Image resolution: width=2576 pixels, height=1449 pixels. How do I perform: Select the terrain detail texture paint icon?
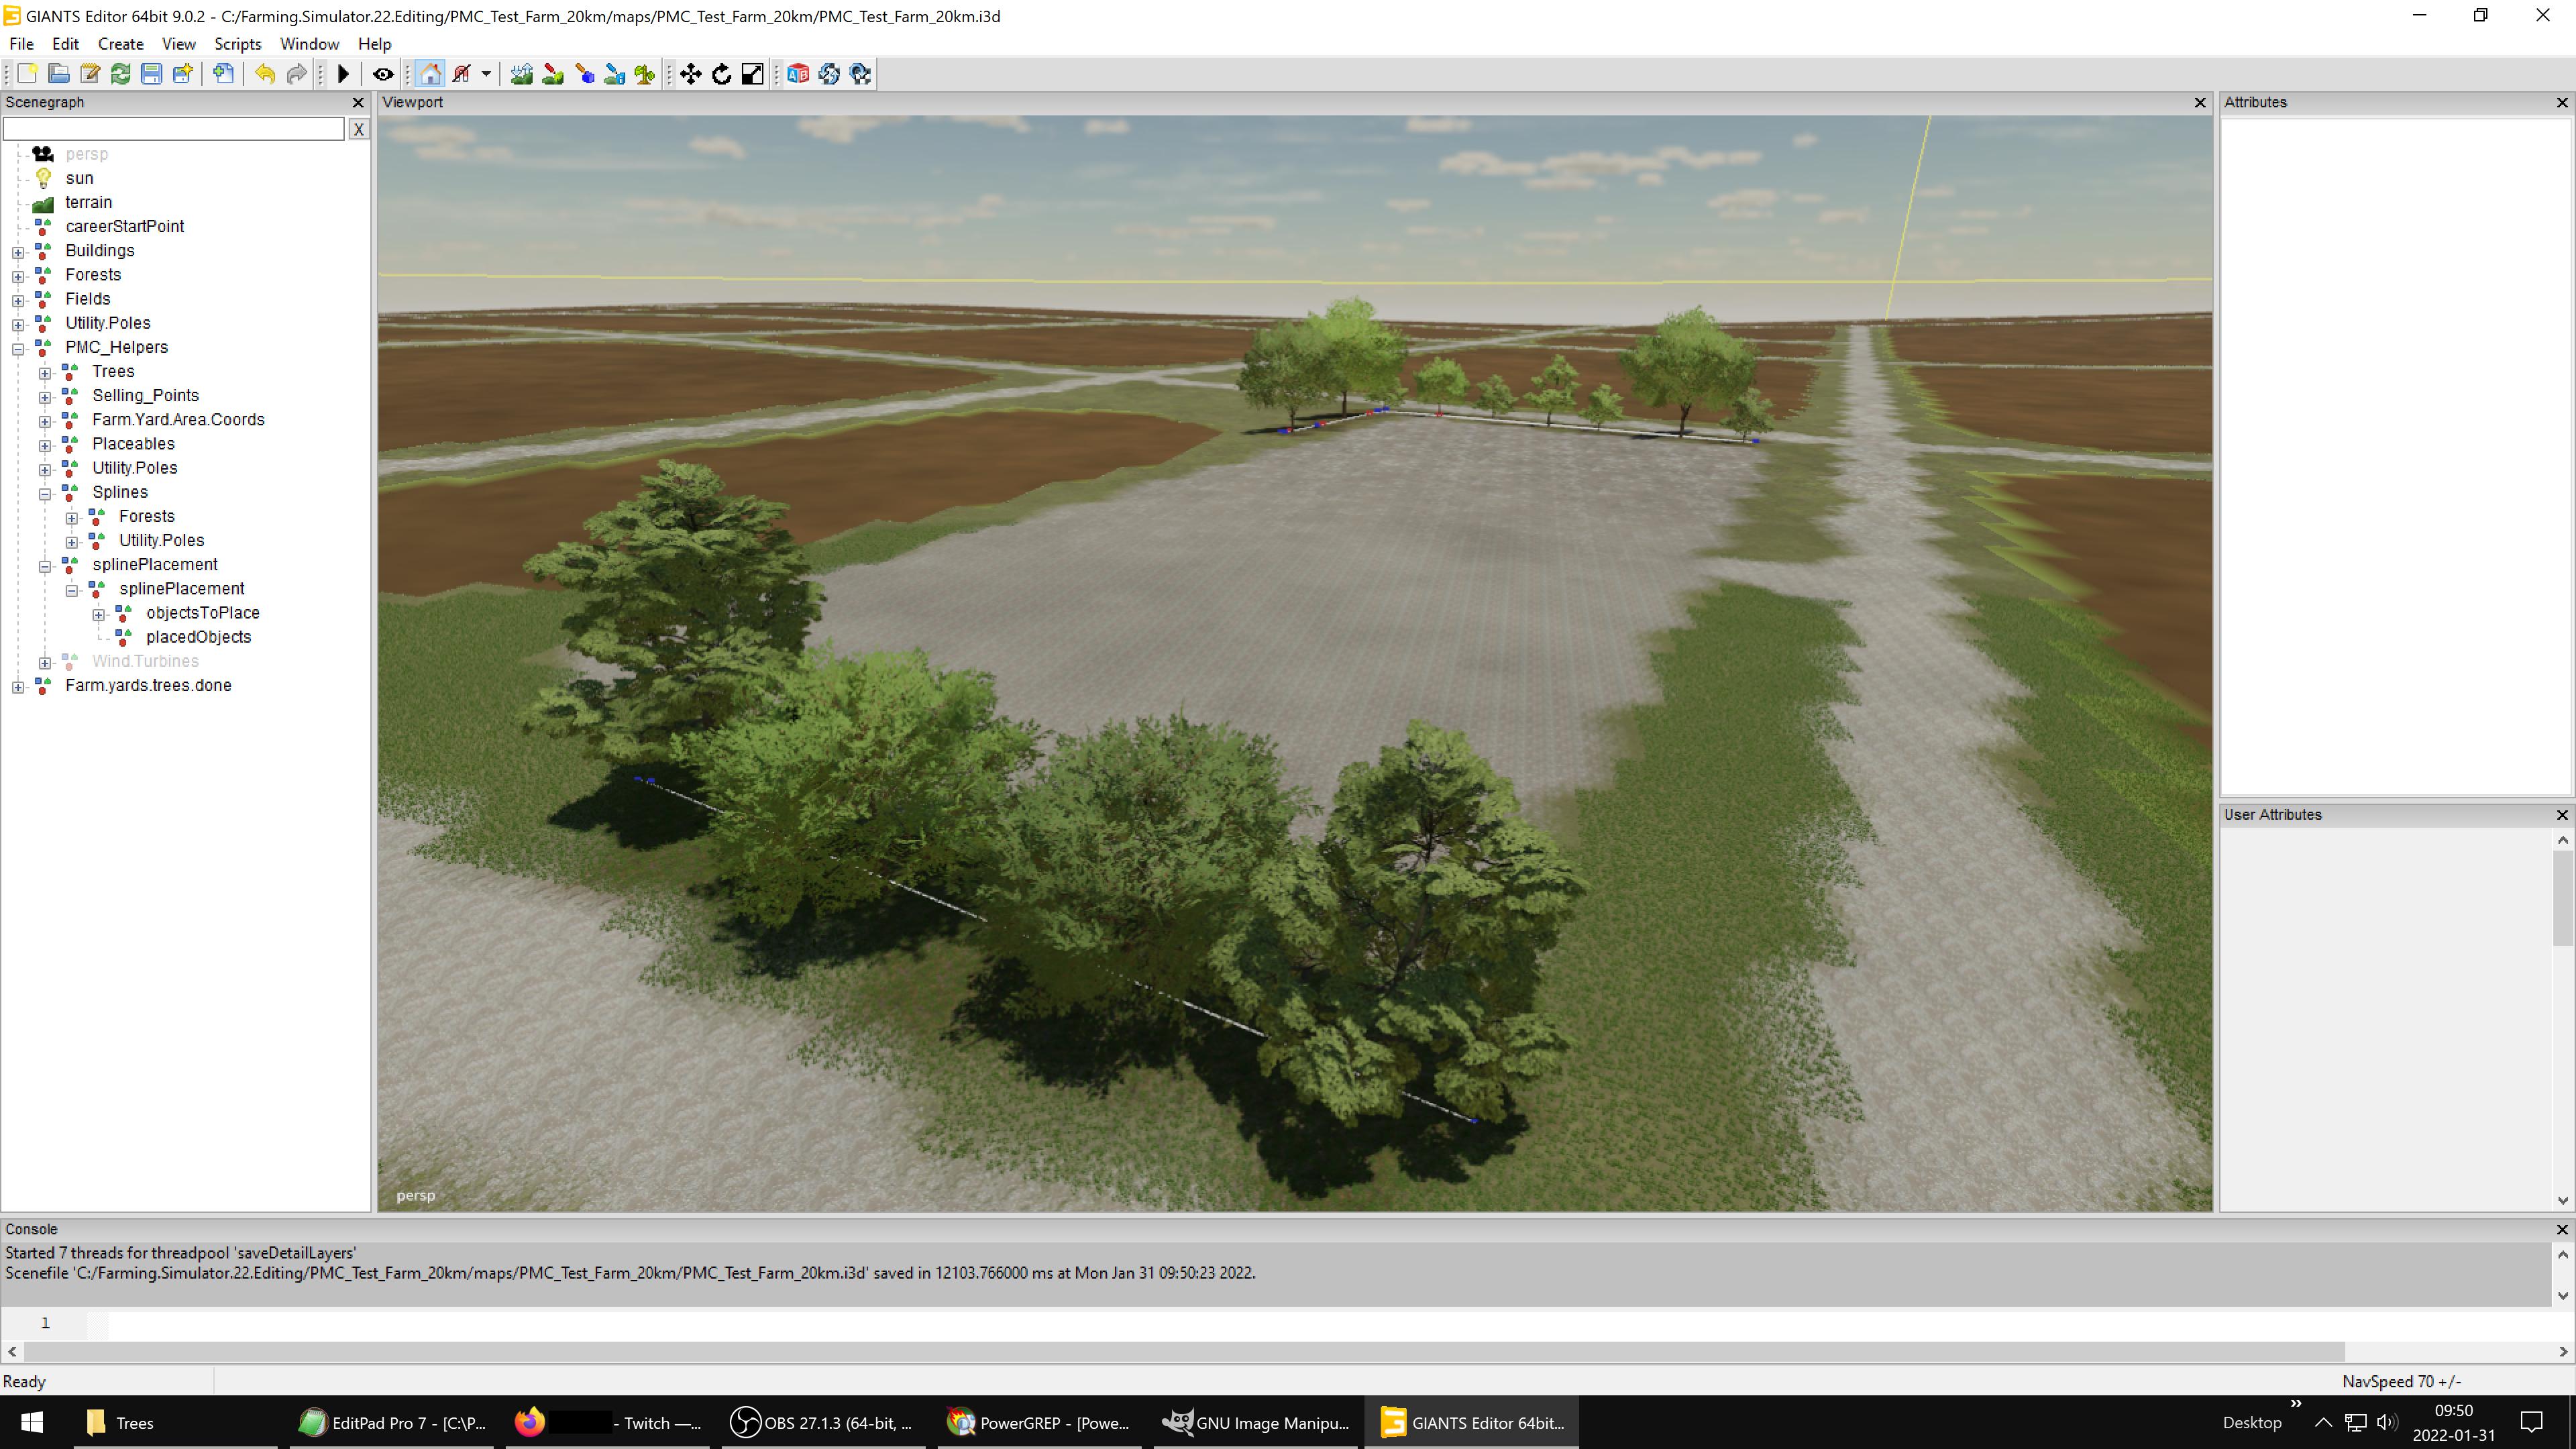(x=552, y=74)
